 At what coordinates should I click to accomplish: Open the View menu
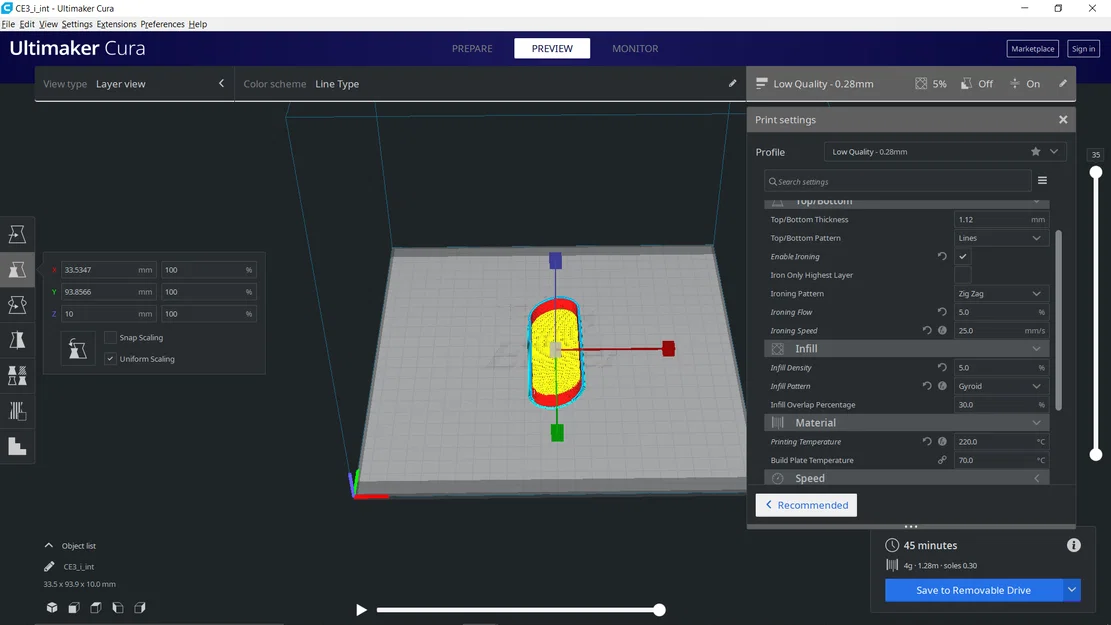click(48, 24)
